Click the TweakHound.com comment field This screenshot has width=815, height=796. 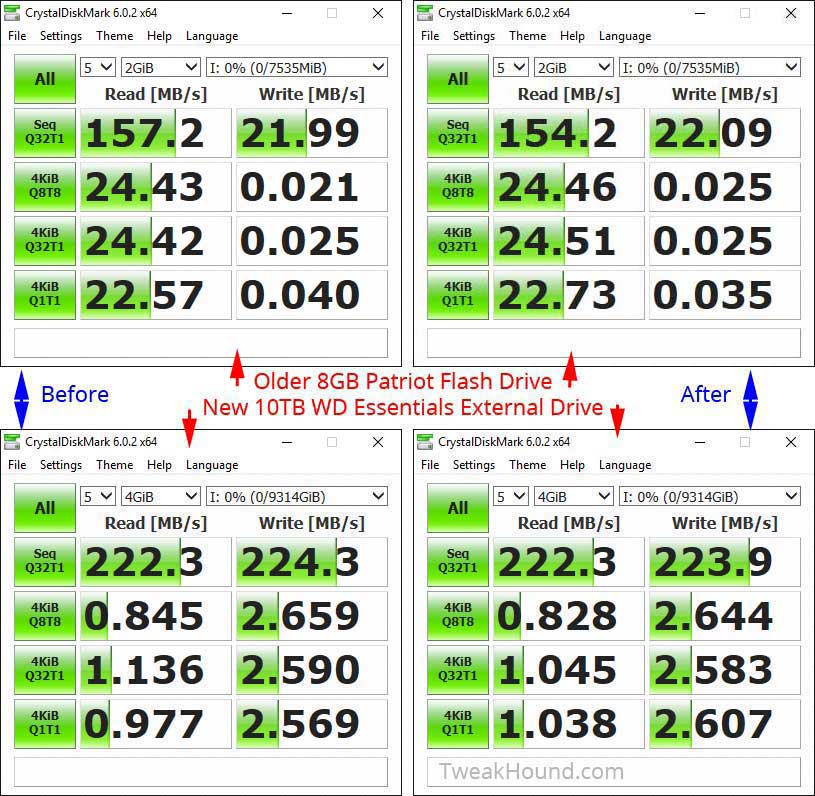click(613, 772)
